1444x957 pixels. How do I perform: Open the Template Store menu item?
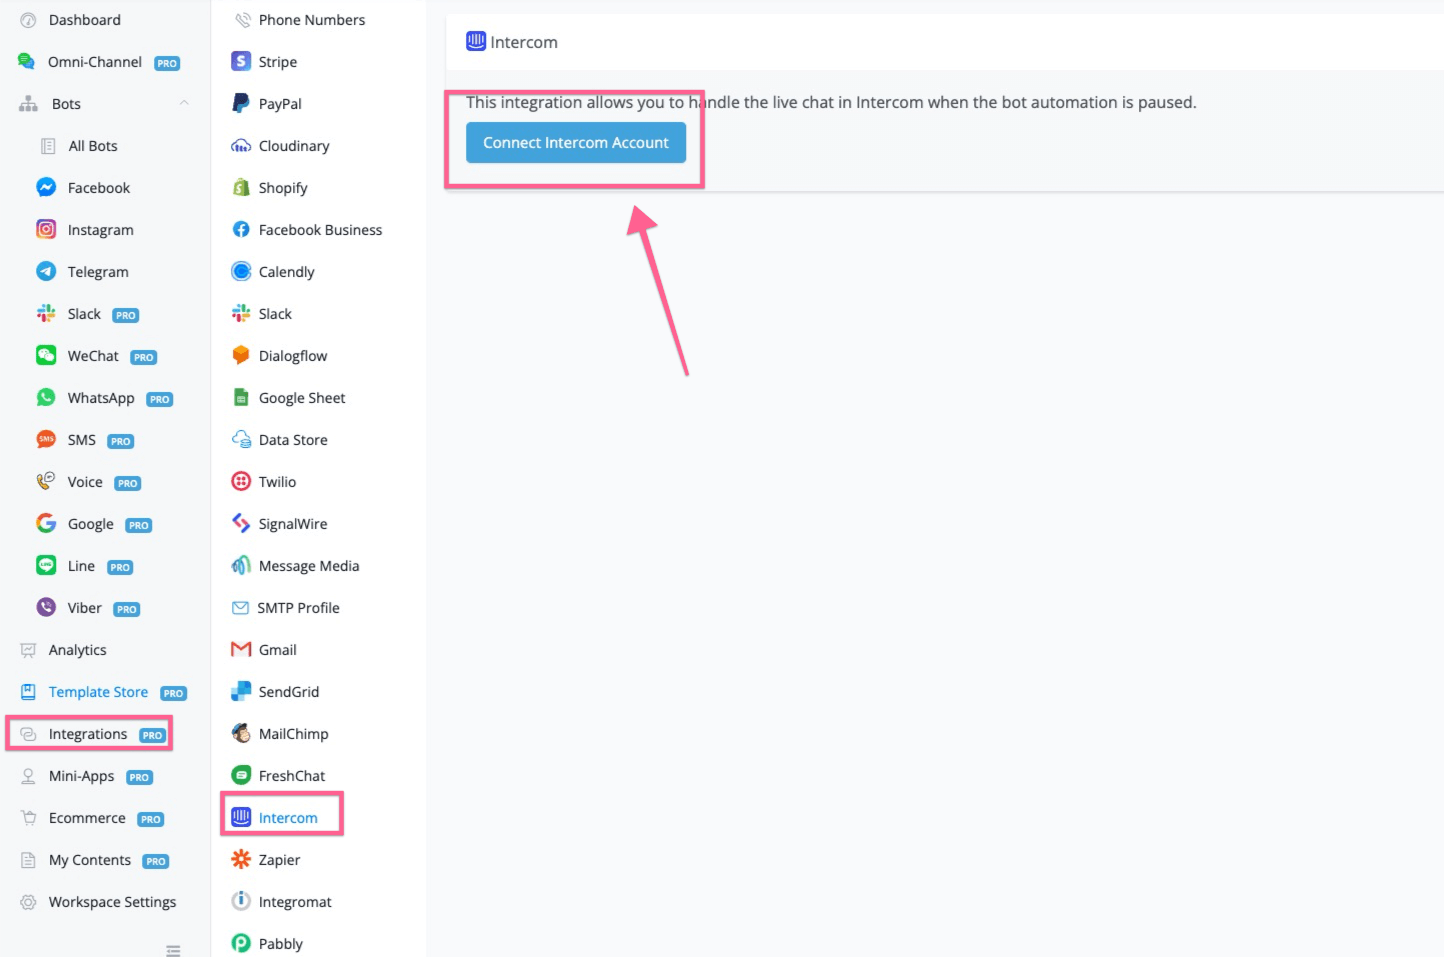point(98,692)
